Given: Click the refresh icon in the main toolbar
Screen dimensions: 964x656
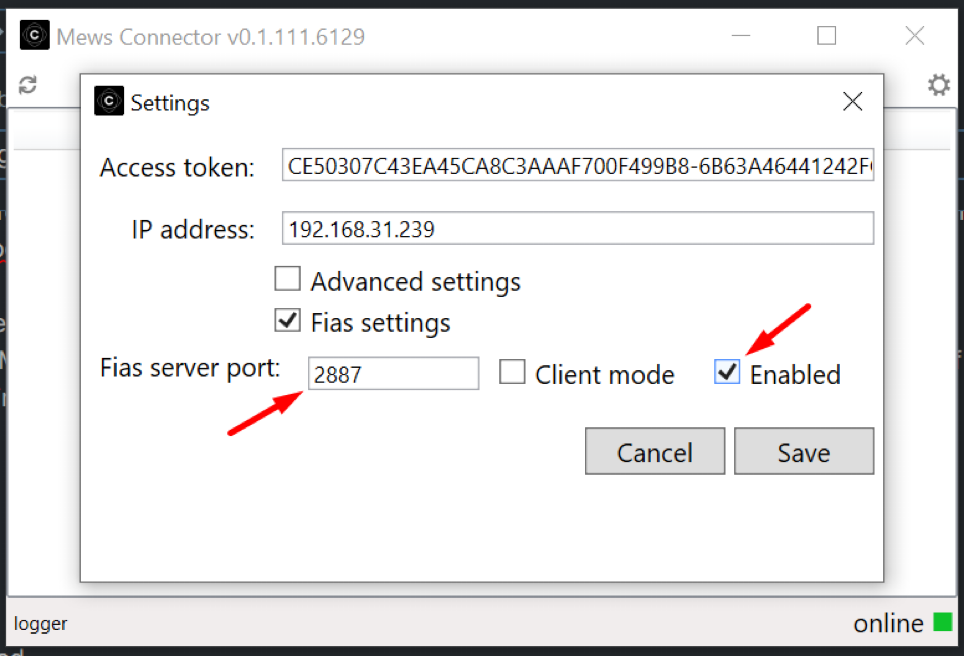Looking at the screenshot, I should click(x=28, y=85).
